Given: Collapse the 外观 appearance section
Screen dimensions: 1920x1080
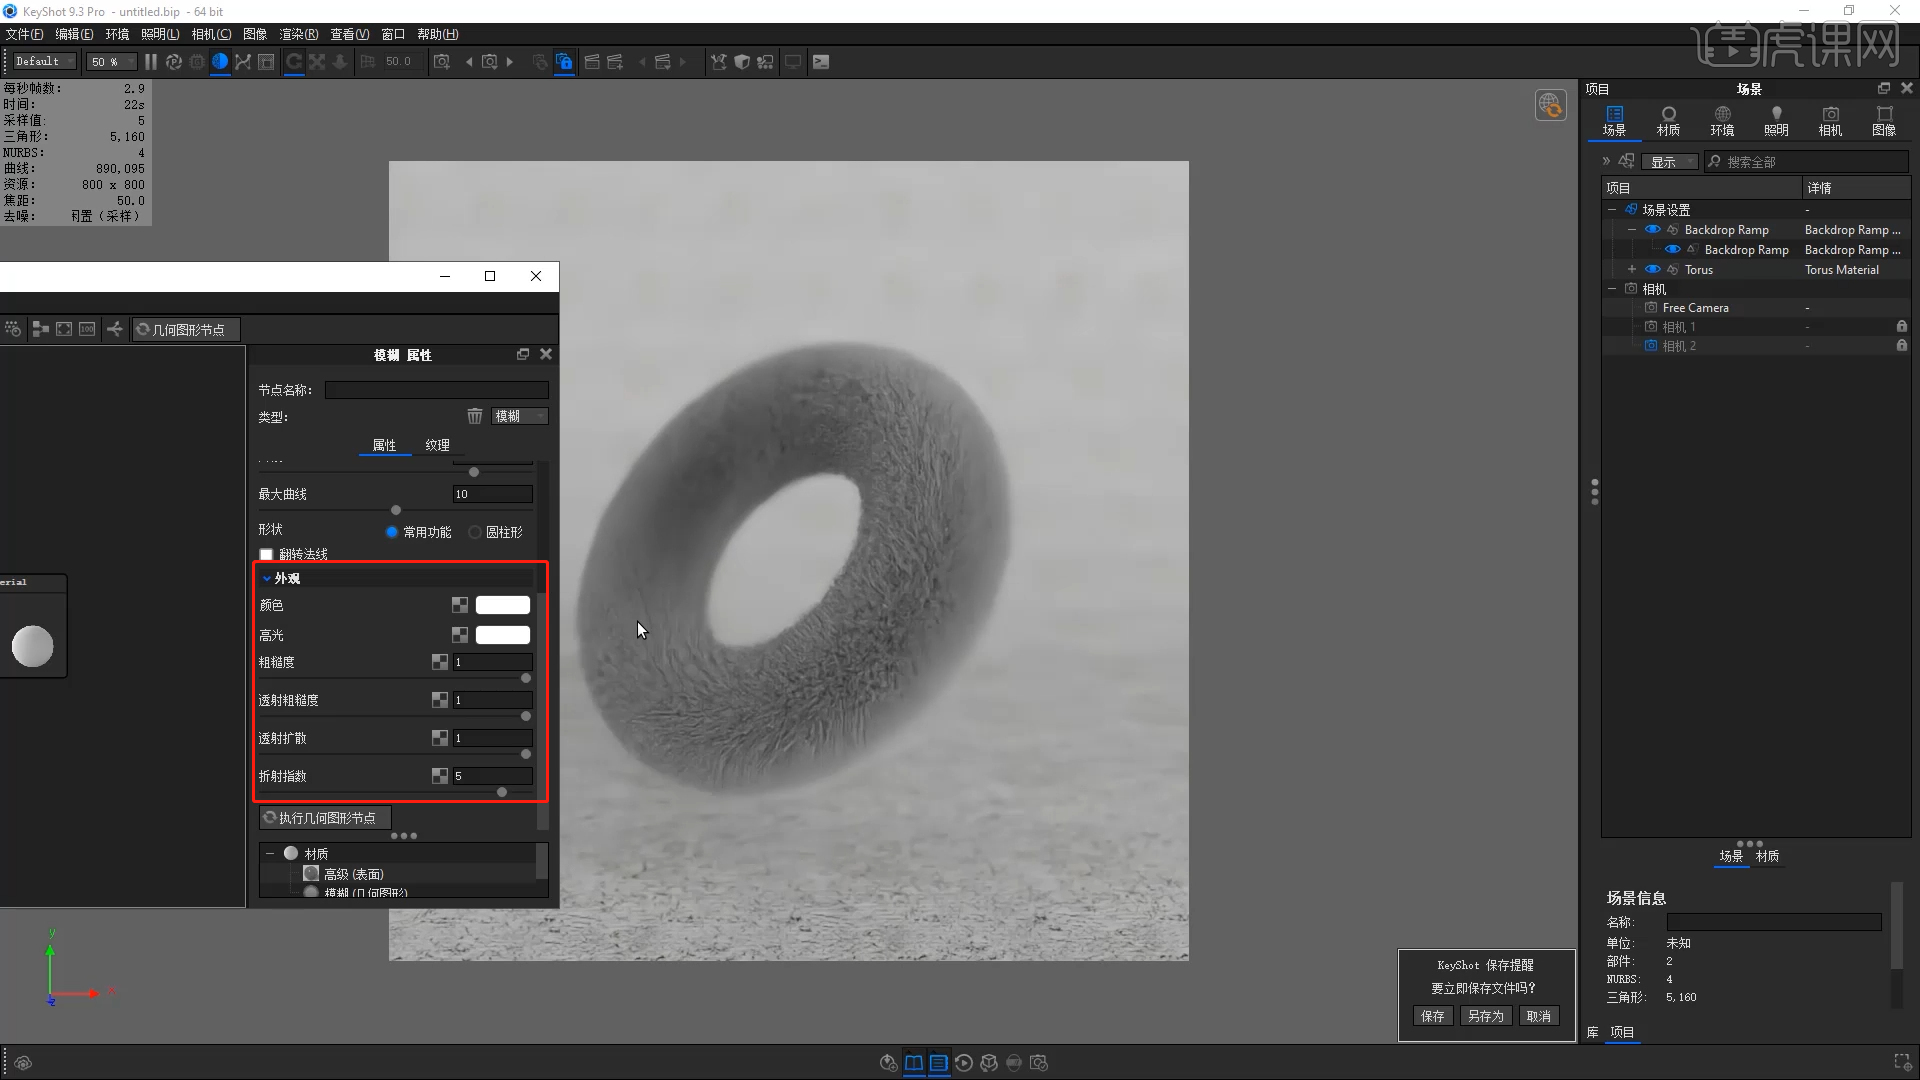Looking at the screenshot, I should [267, 578].
